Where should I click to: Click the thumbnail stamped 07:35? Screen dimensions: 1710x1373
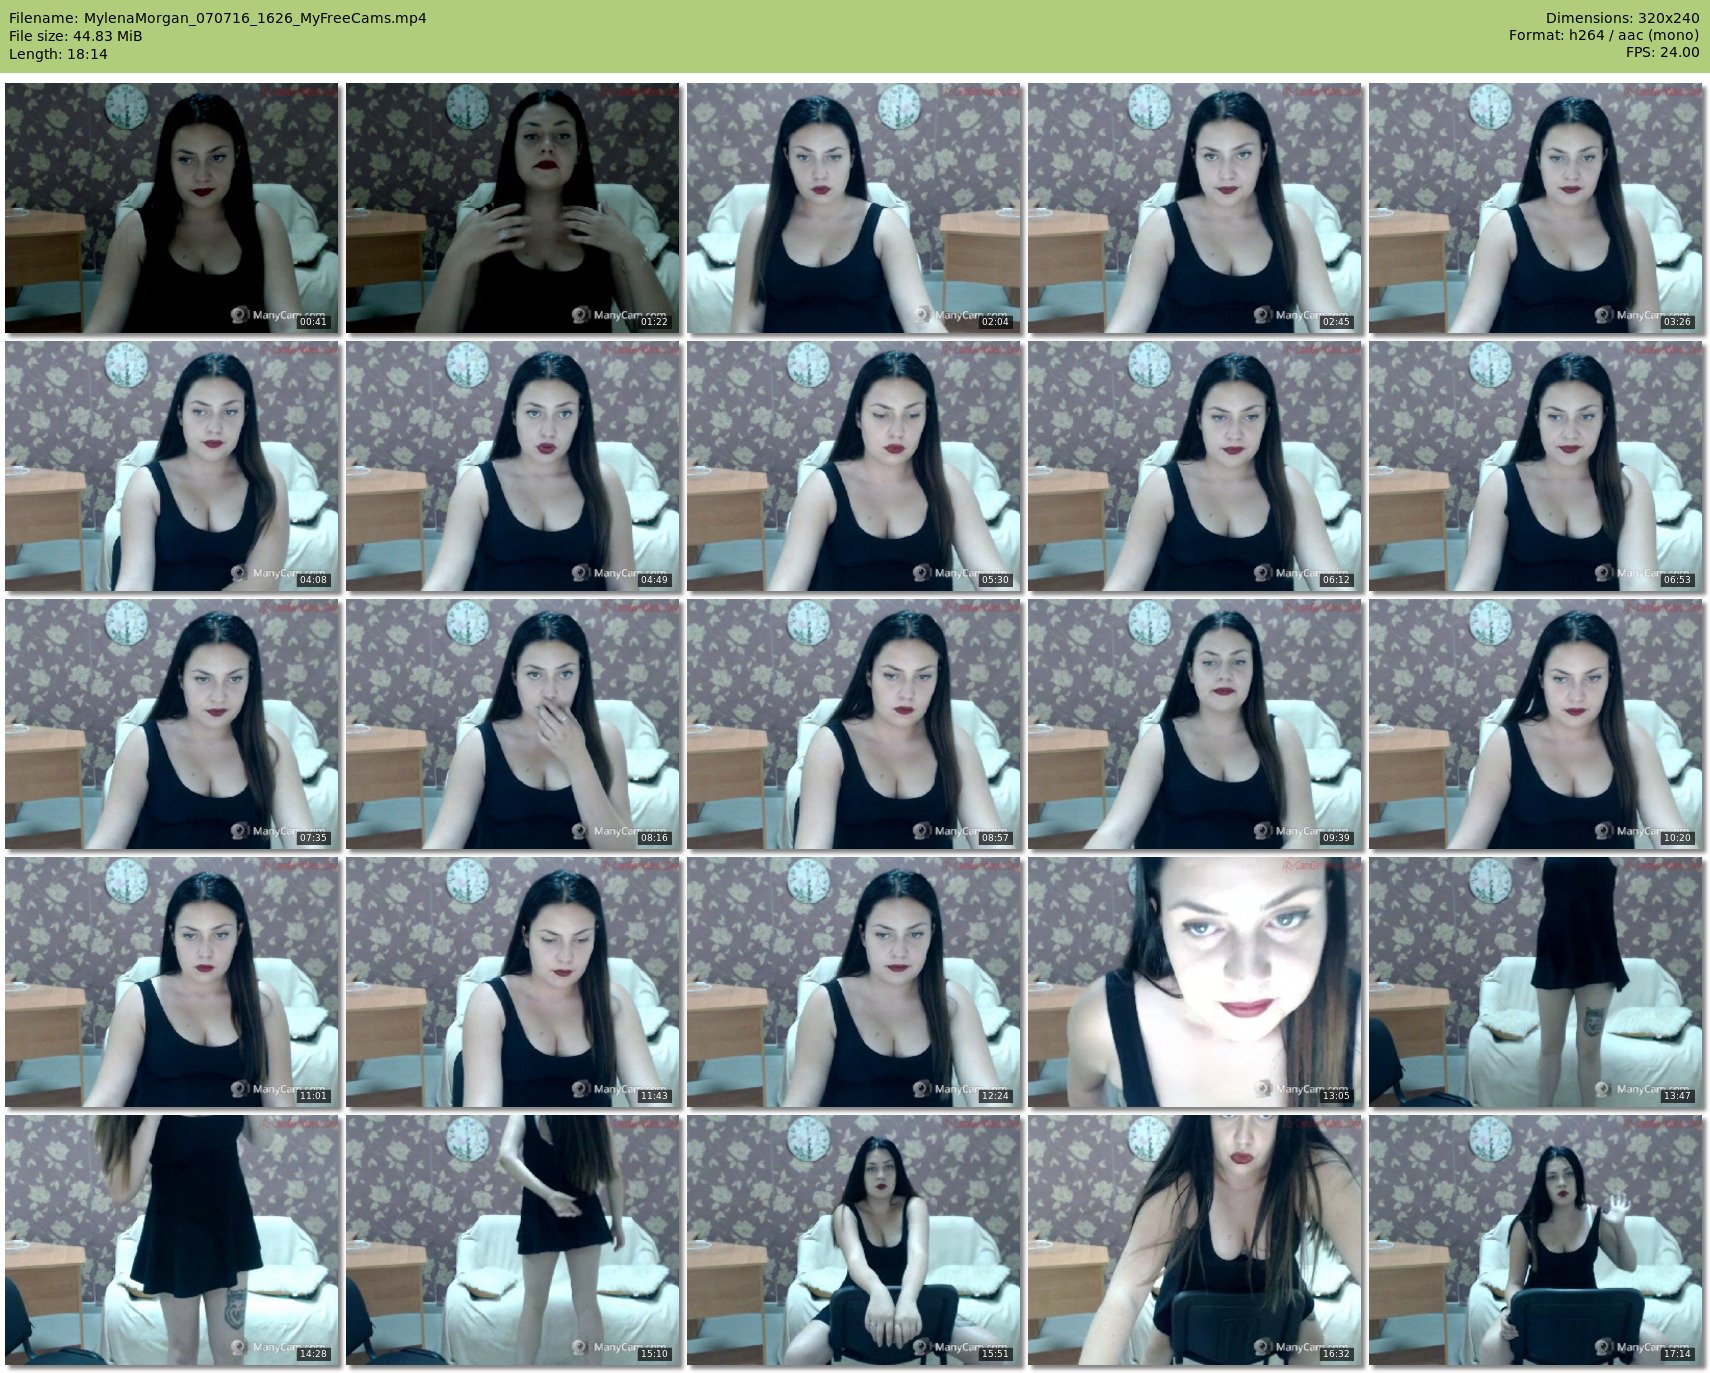click(x=171, y=724)
